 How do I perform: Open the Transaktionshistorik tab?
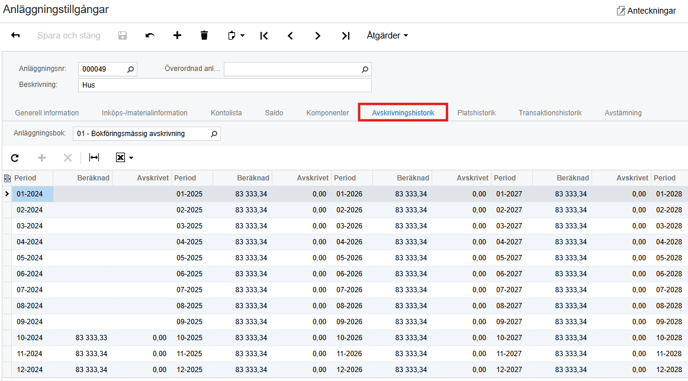[550, 113]
